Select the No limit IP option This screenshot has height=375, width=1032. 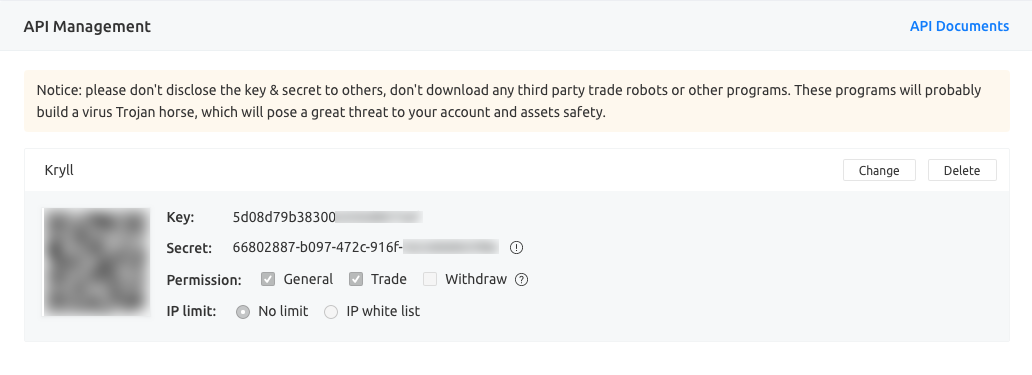[243, 312]
